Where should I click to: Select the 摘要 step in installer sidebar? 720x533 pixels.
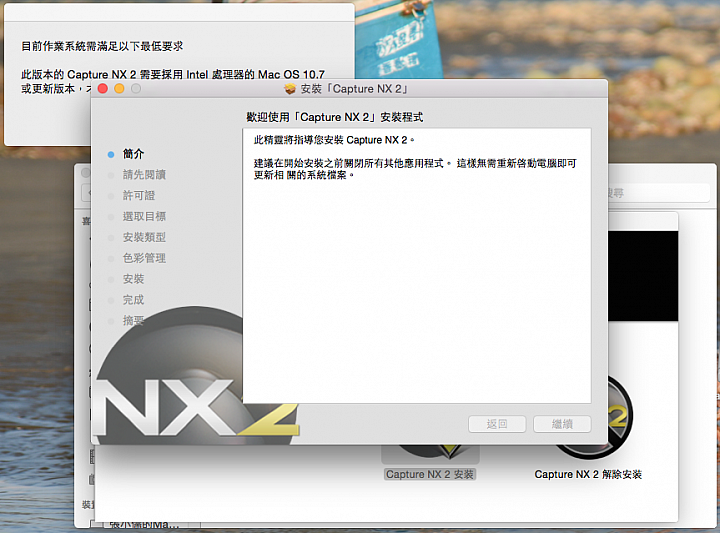tap(133, 320)
